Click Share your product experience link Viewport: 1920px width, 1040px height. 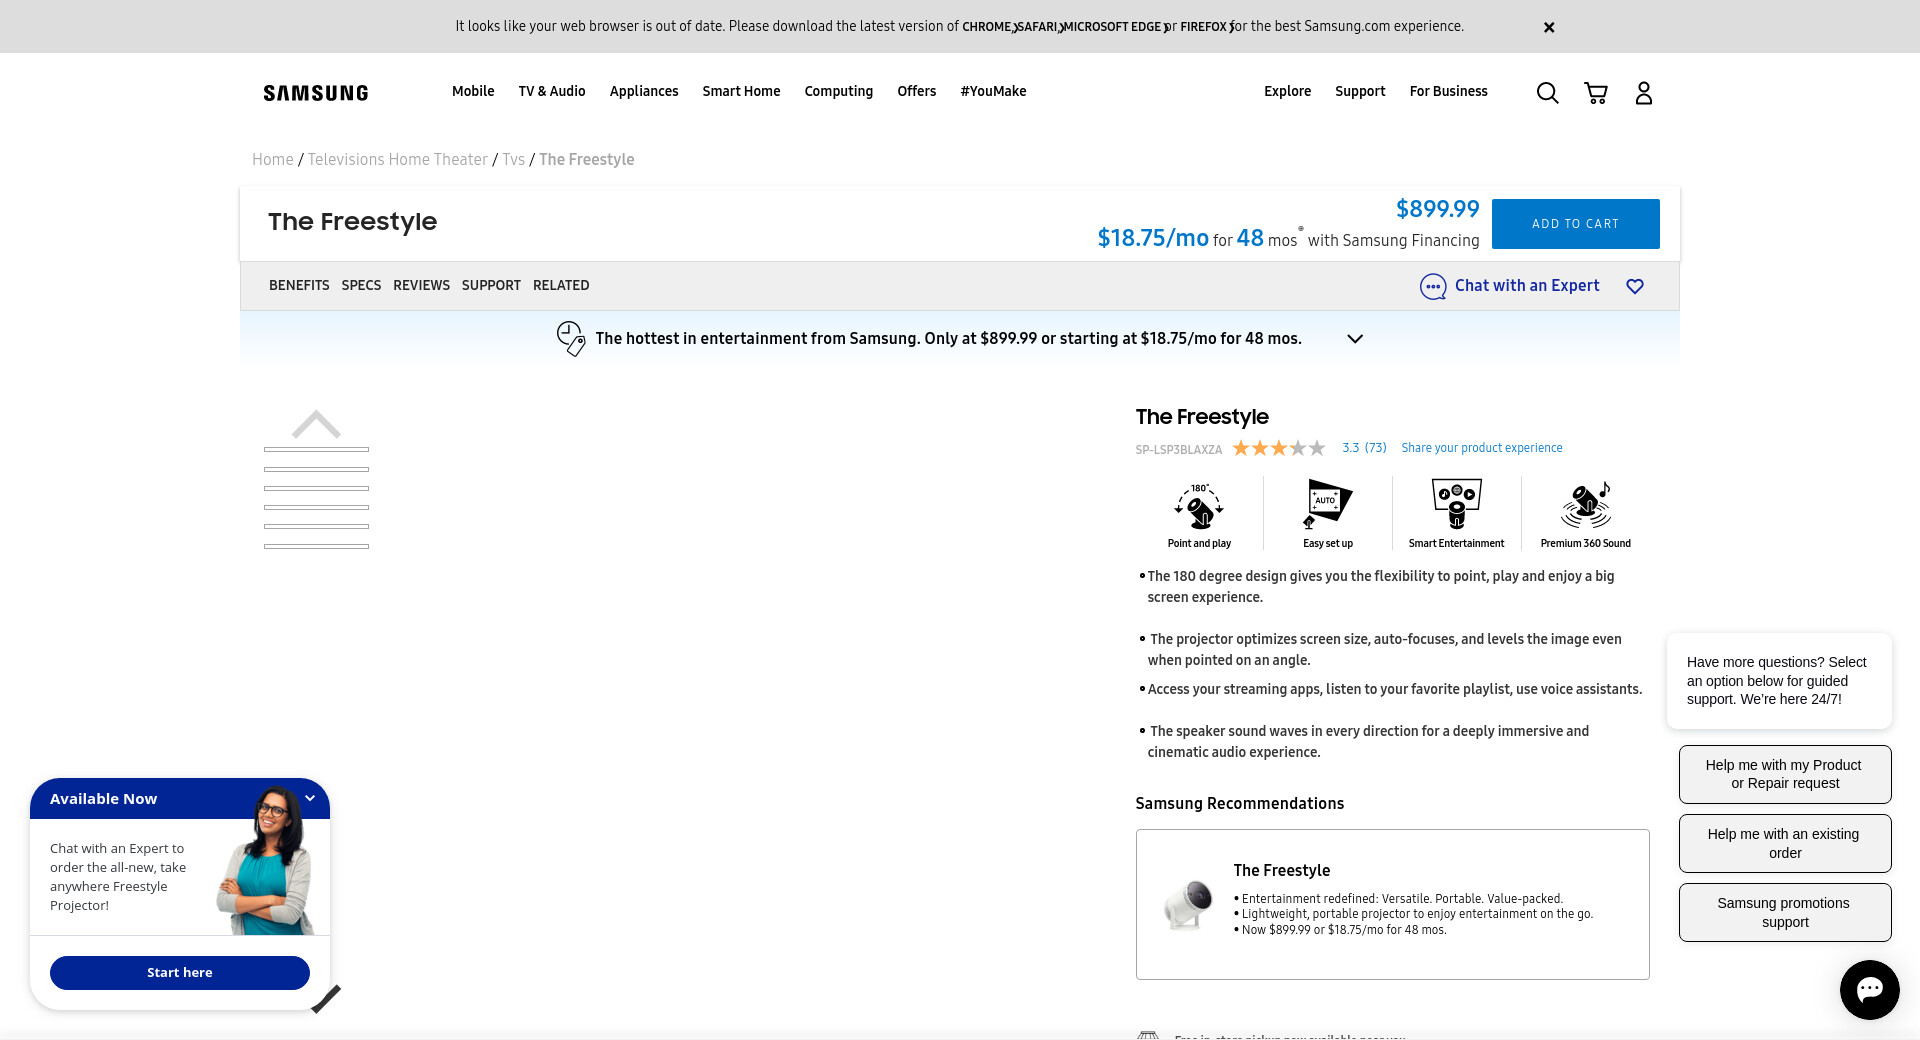[1481, 448]
